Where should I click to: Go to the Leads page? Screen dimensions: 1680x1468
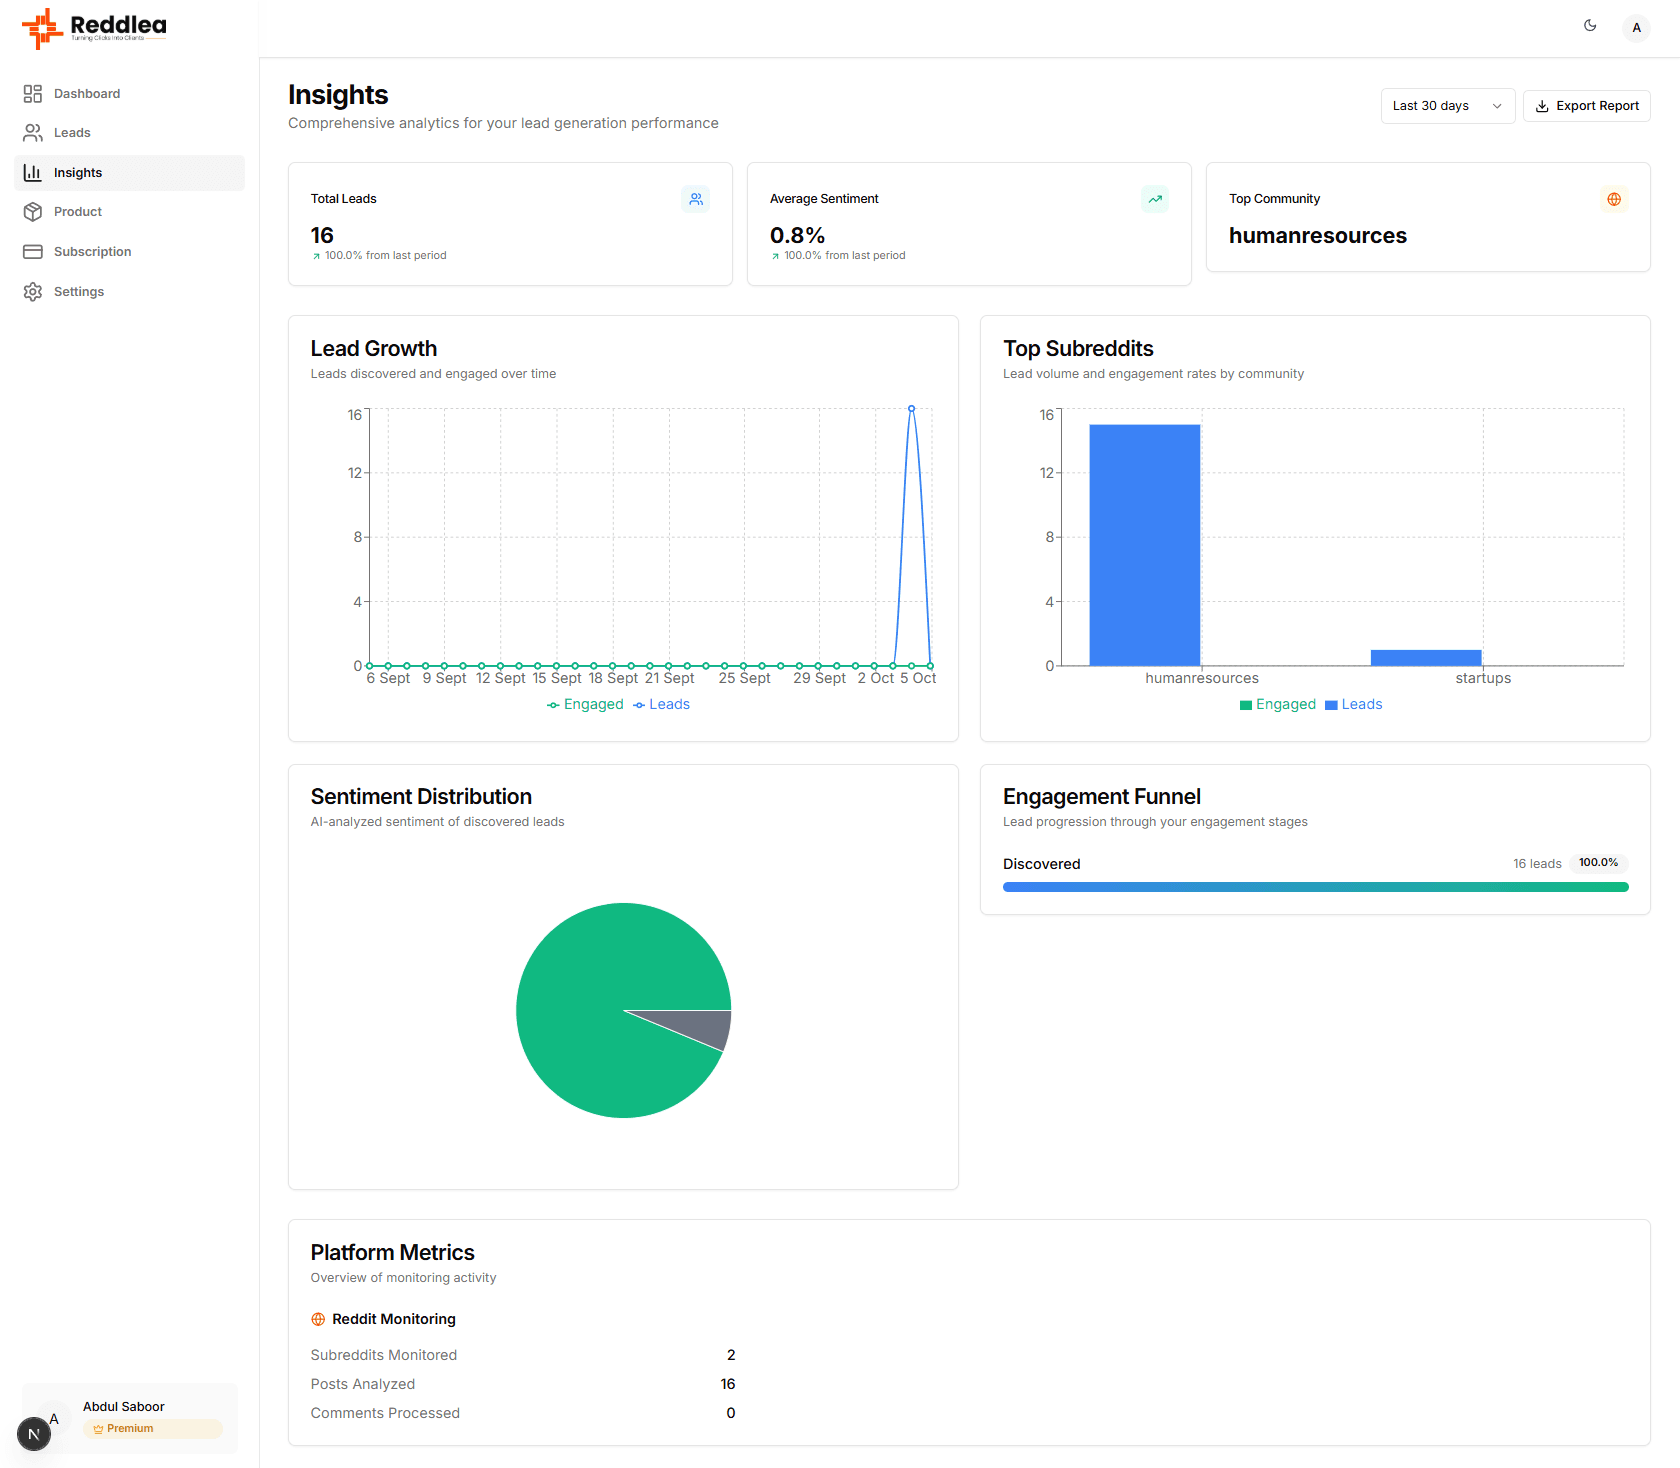click(x=72, y=133)
